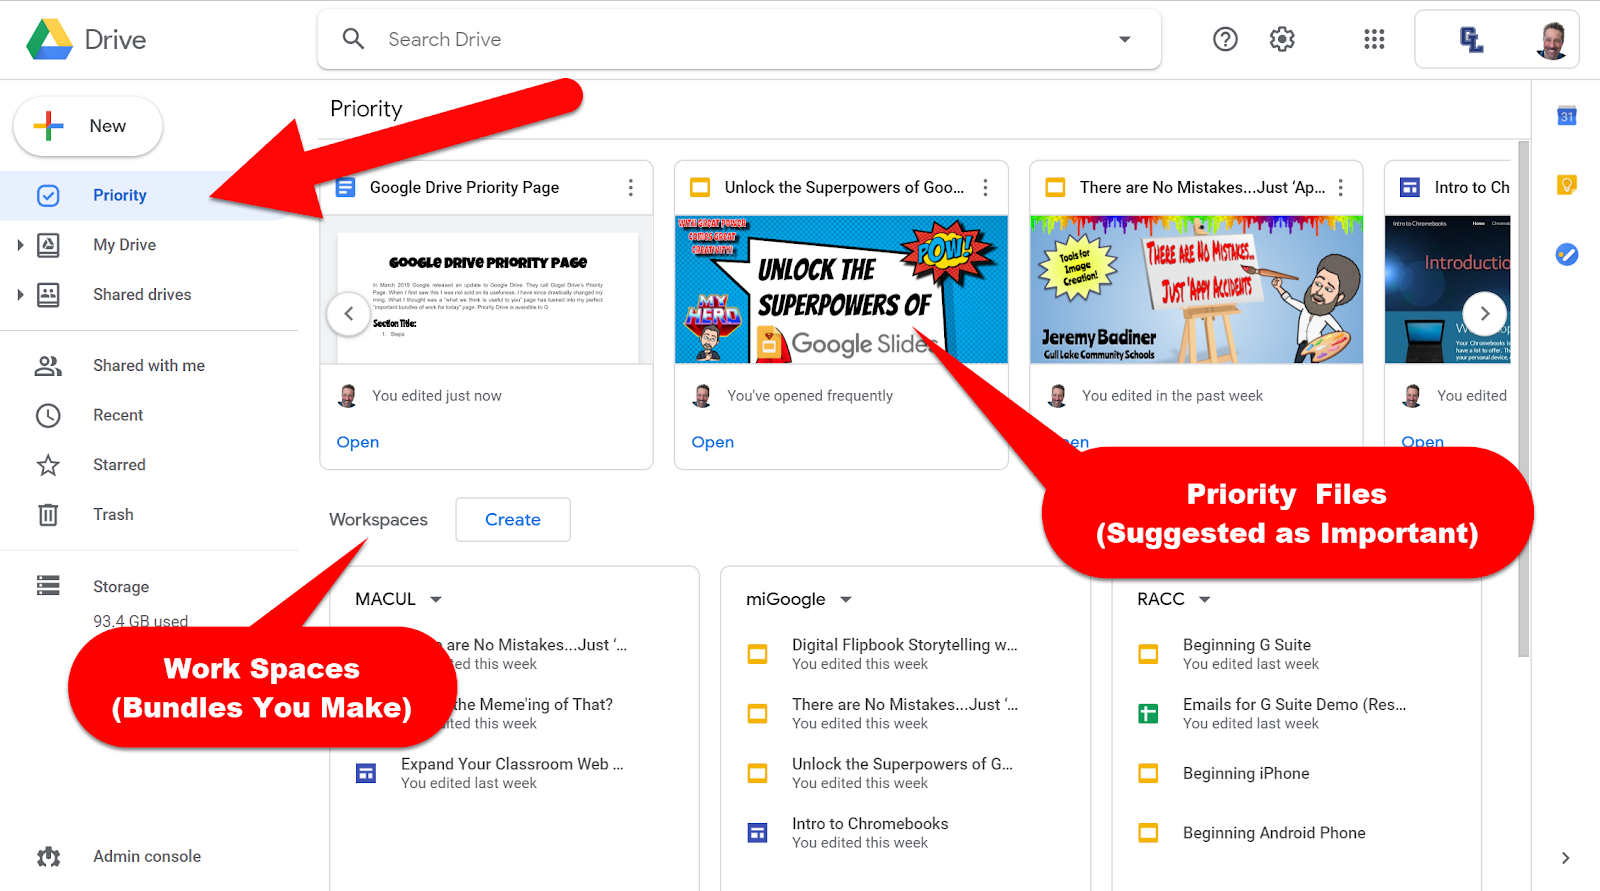Image resolution: width=1600 pixels, height=891 pixels.
Task: Open the Admin console link
Action: coord(147,856)
